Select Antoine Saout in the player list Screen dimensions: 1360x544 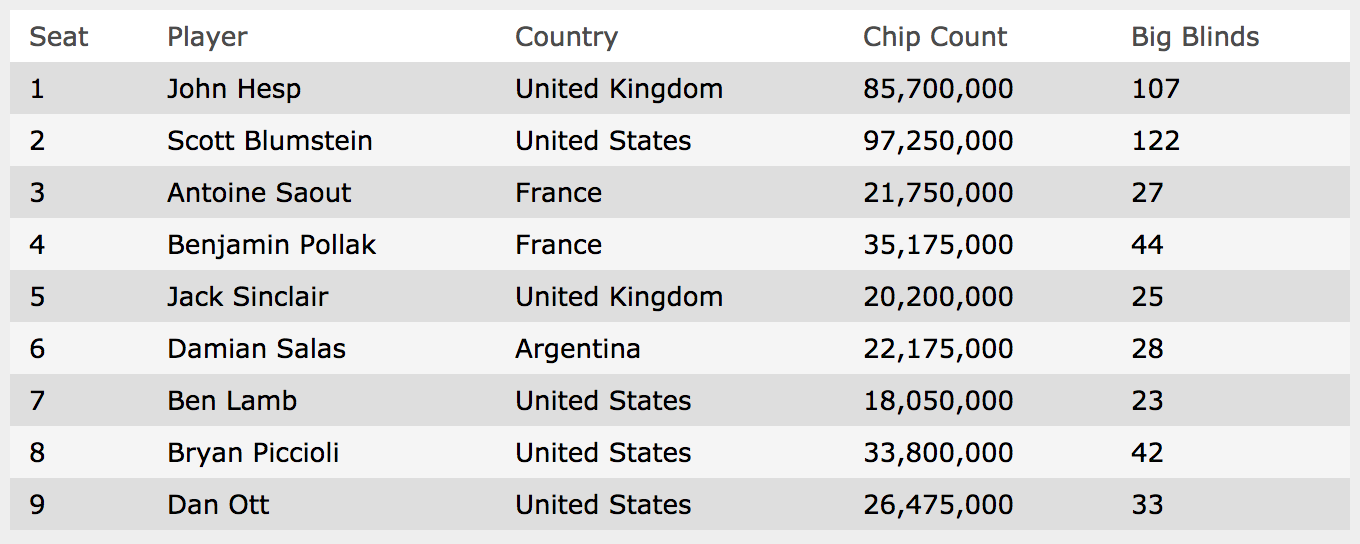pyautogui.click(x=259, y=193)
